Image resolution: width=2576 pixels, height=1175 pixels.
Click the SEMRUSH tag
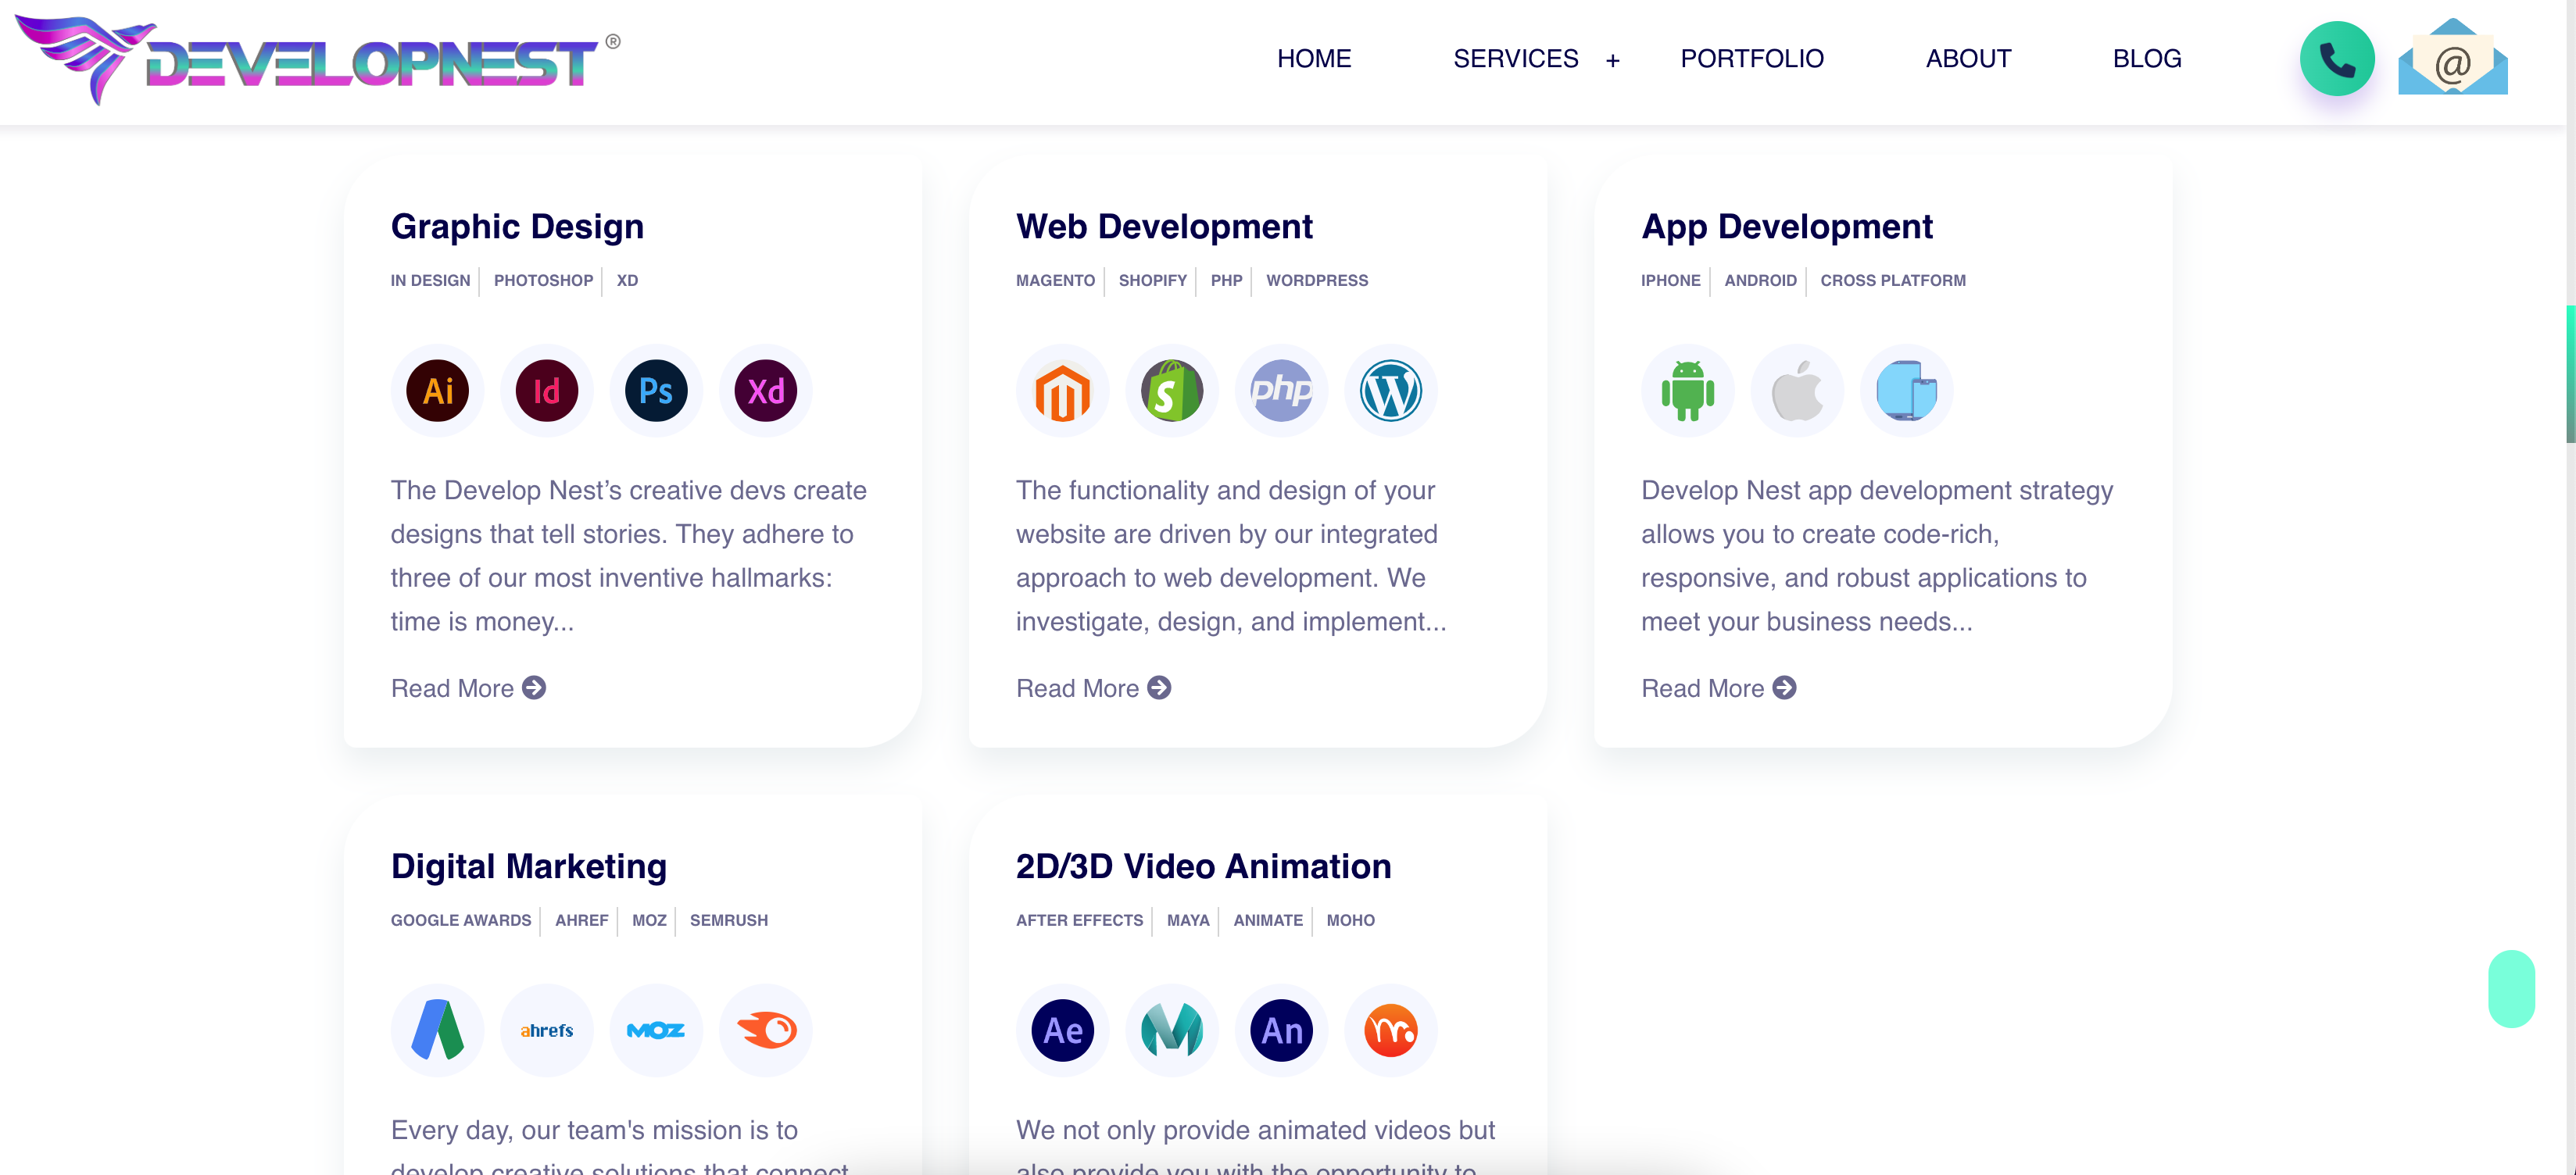point(729,920)
